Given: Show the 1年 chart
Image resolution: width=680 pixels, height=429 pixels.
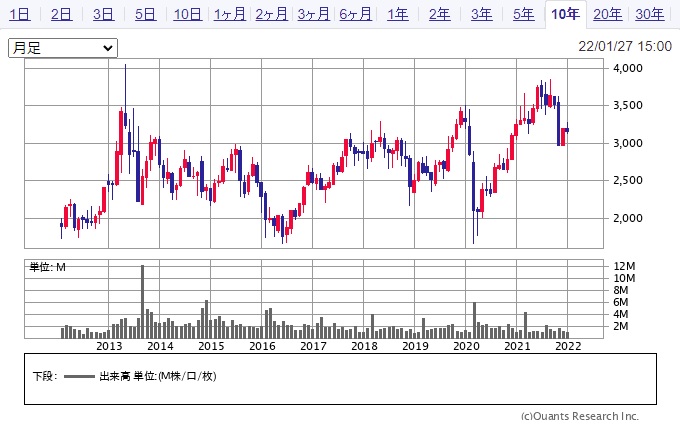Looking at the screenshot, I should tap(398, 14).
